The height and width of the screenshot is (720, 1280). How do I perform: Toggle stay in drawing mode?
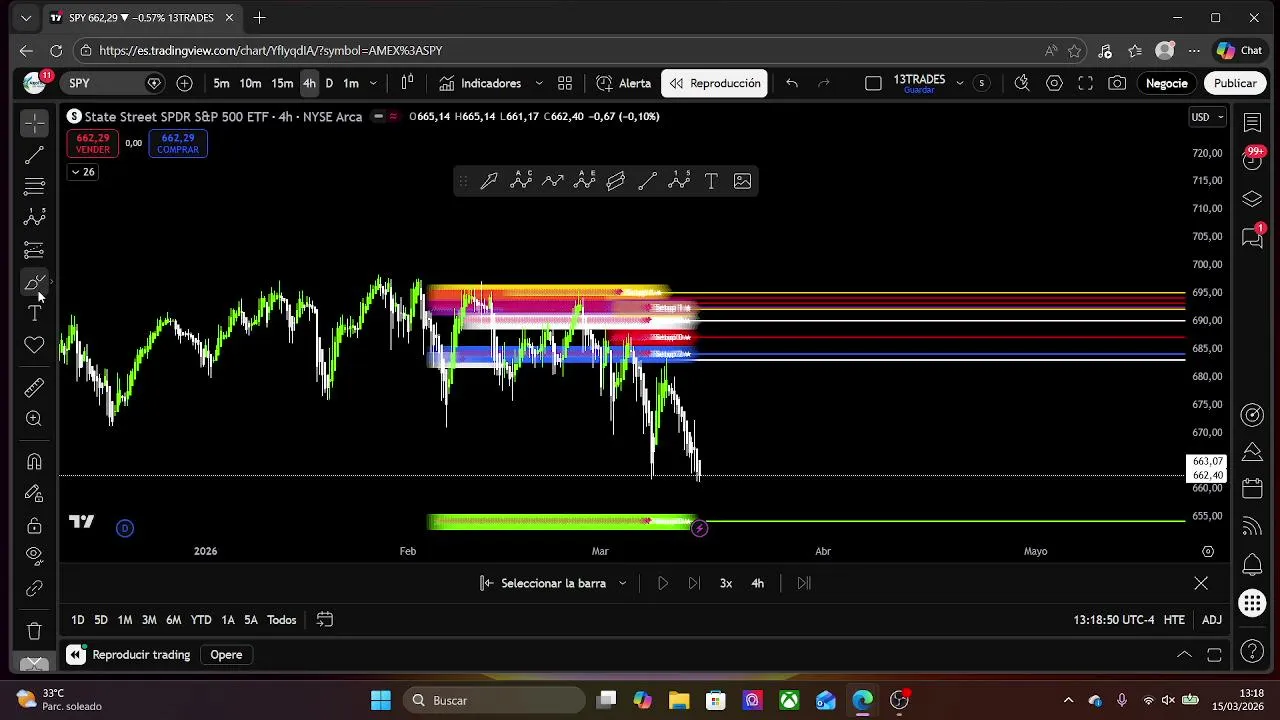coord(34,494)
